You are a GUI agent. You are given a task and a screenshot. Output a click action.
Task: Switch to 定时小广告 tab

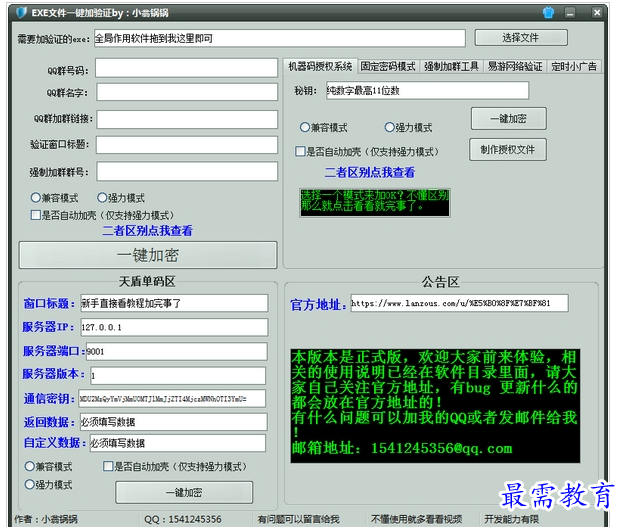[x=574, y=66]
